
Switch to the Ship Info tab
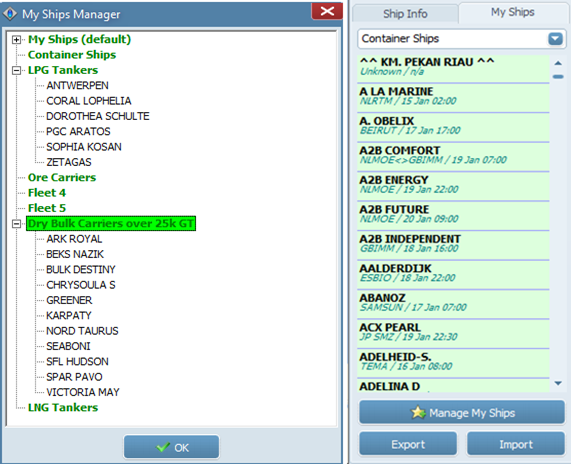point(405,14)
